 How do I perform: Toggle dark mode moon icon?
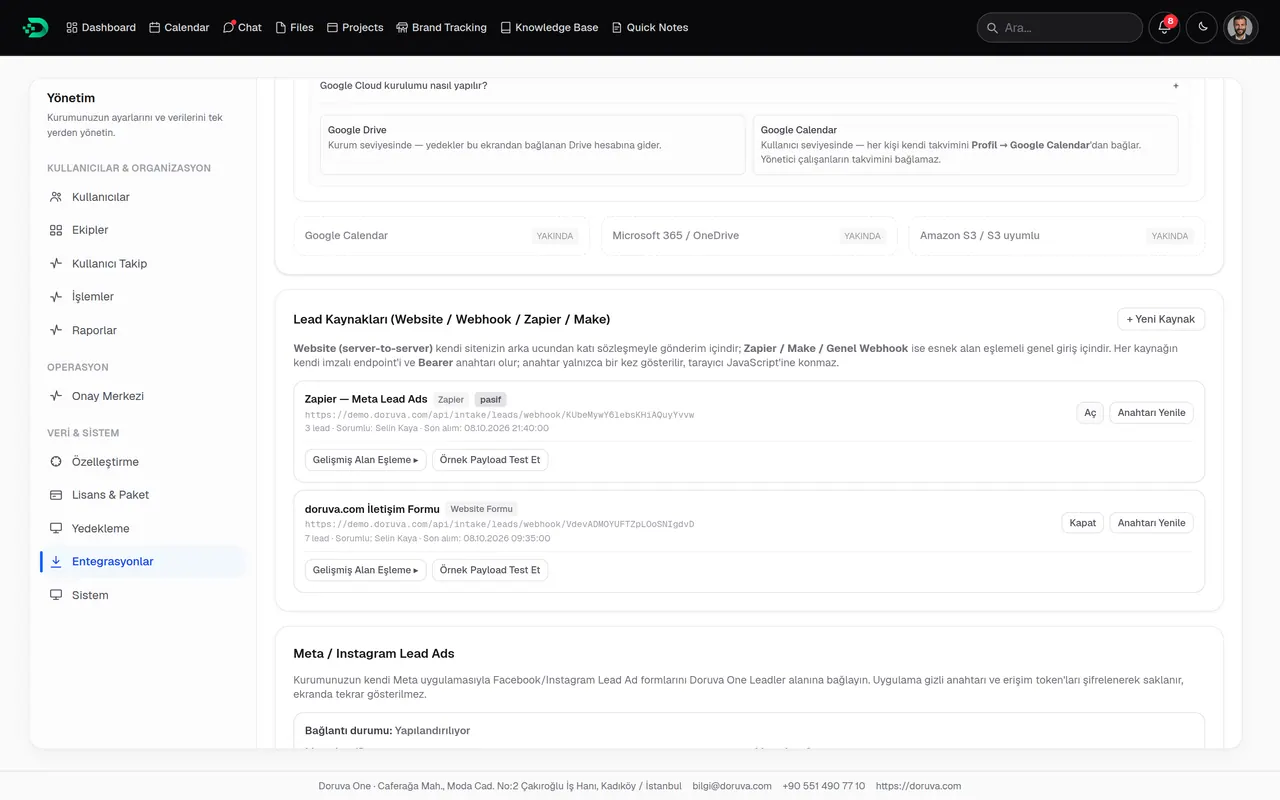(1202, 27)
